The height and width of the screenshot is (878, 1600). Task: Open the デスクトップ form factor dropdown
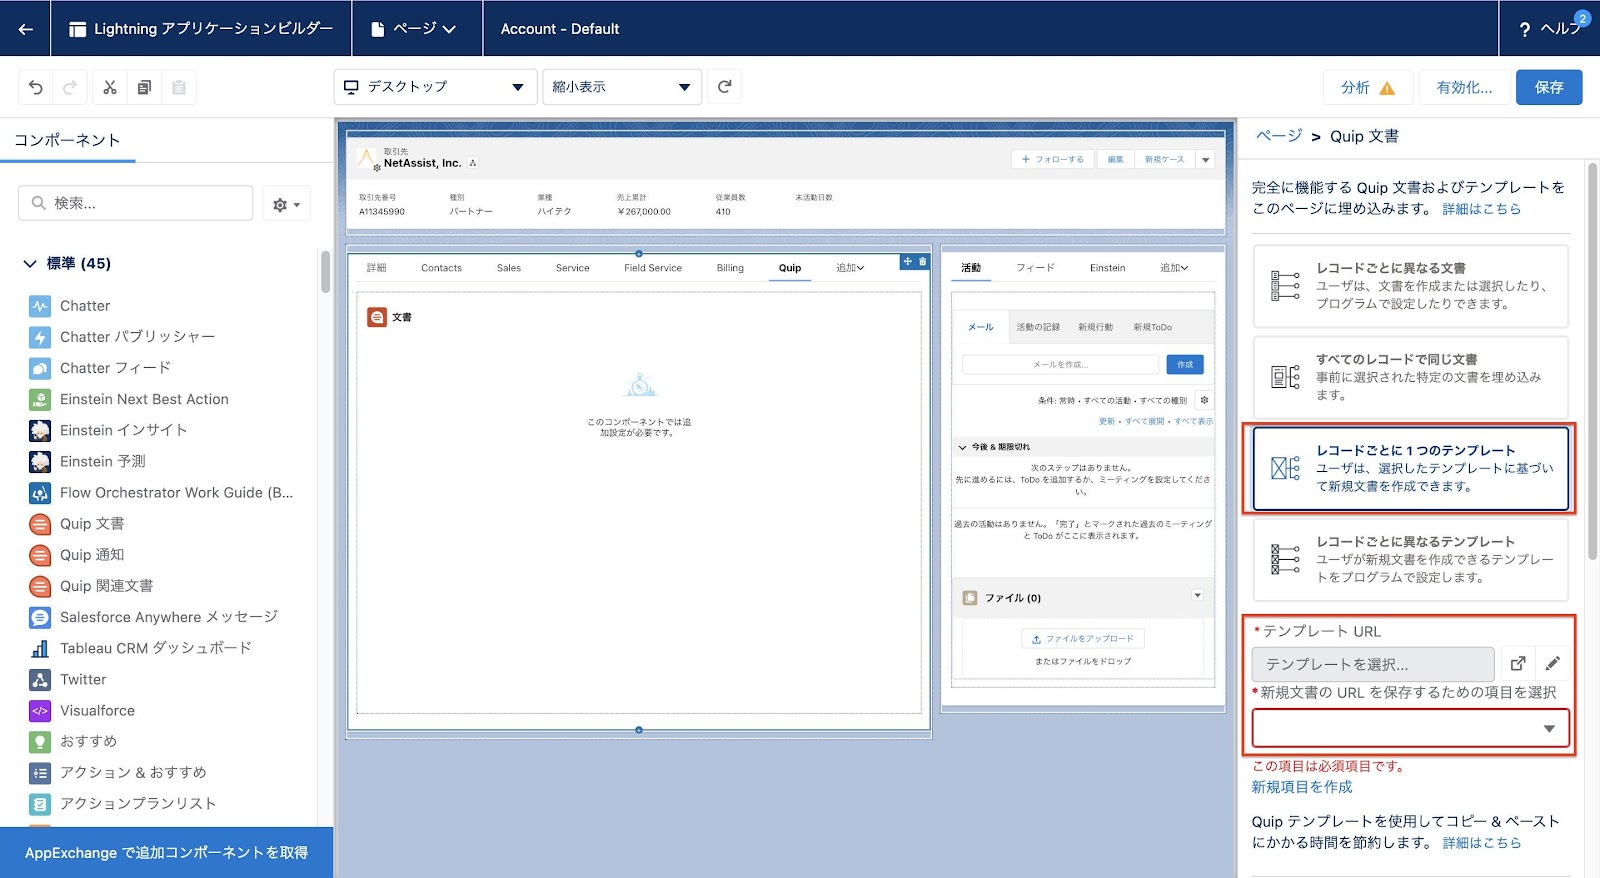tap(434, 87)
